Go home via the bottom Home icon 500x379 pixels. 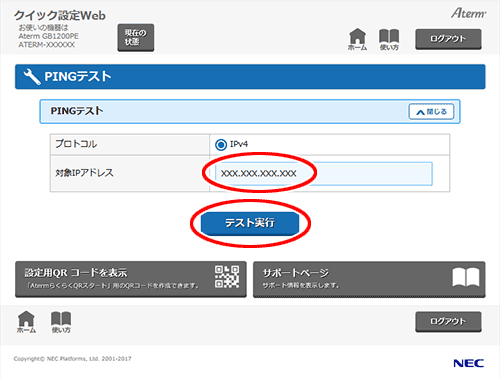point(26,322)
